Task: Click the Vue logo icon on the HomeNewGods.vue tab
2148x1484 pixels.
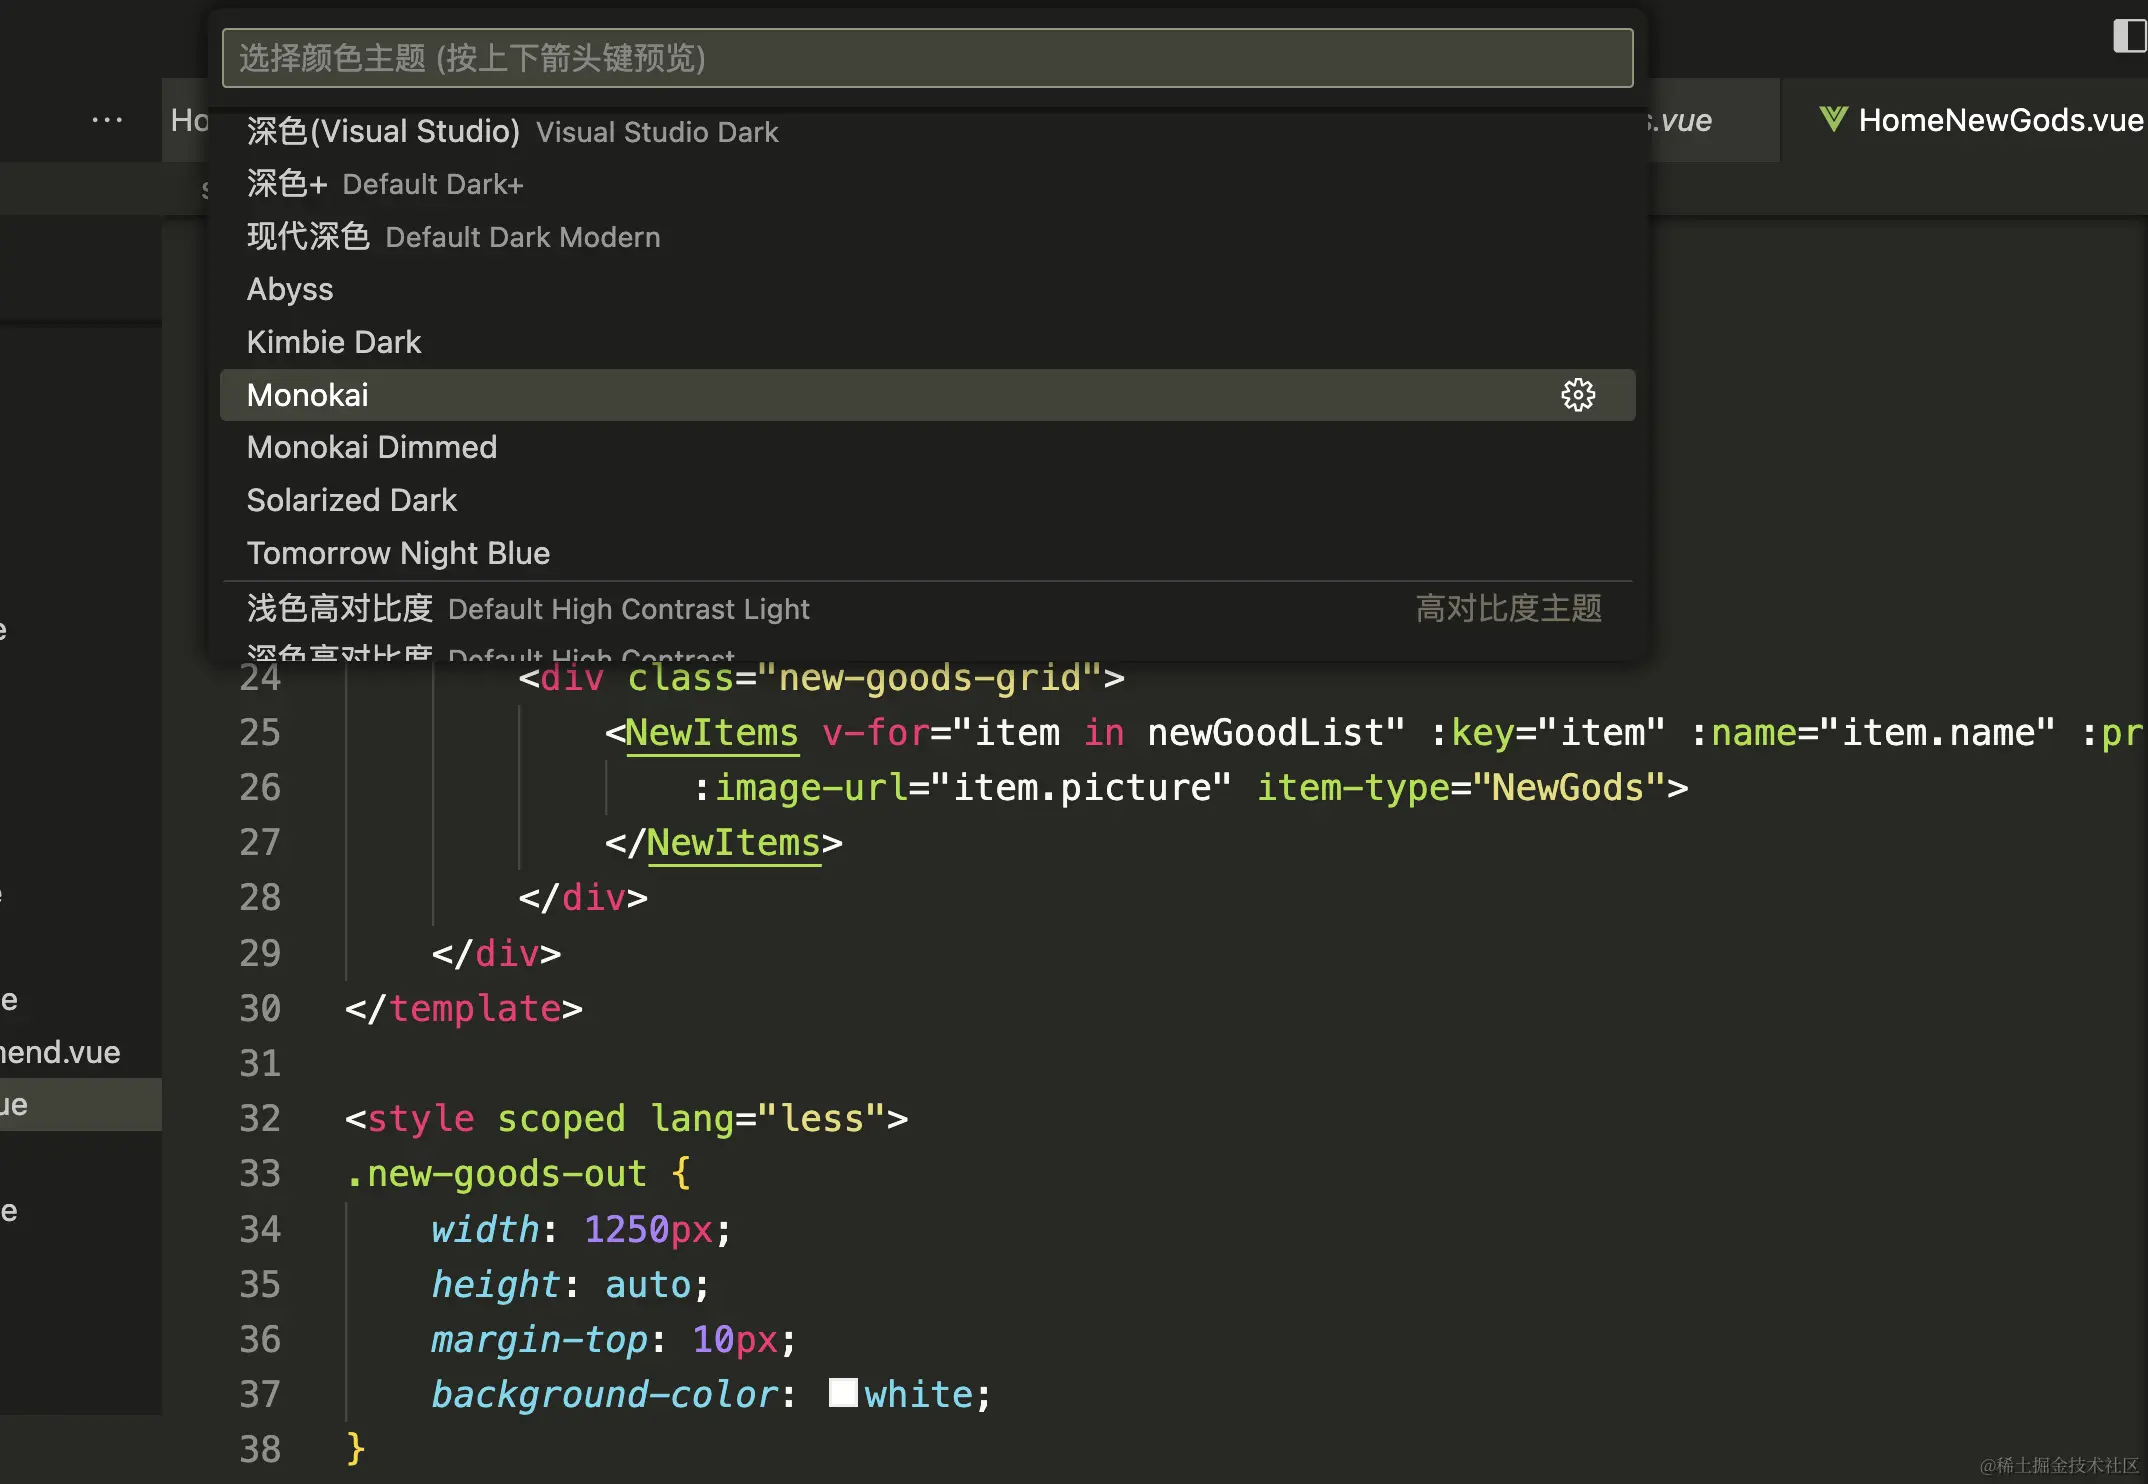Action: [1833, 120]
